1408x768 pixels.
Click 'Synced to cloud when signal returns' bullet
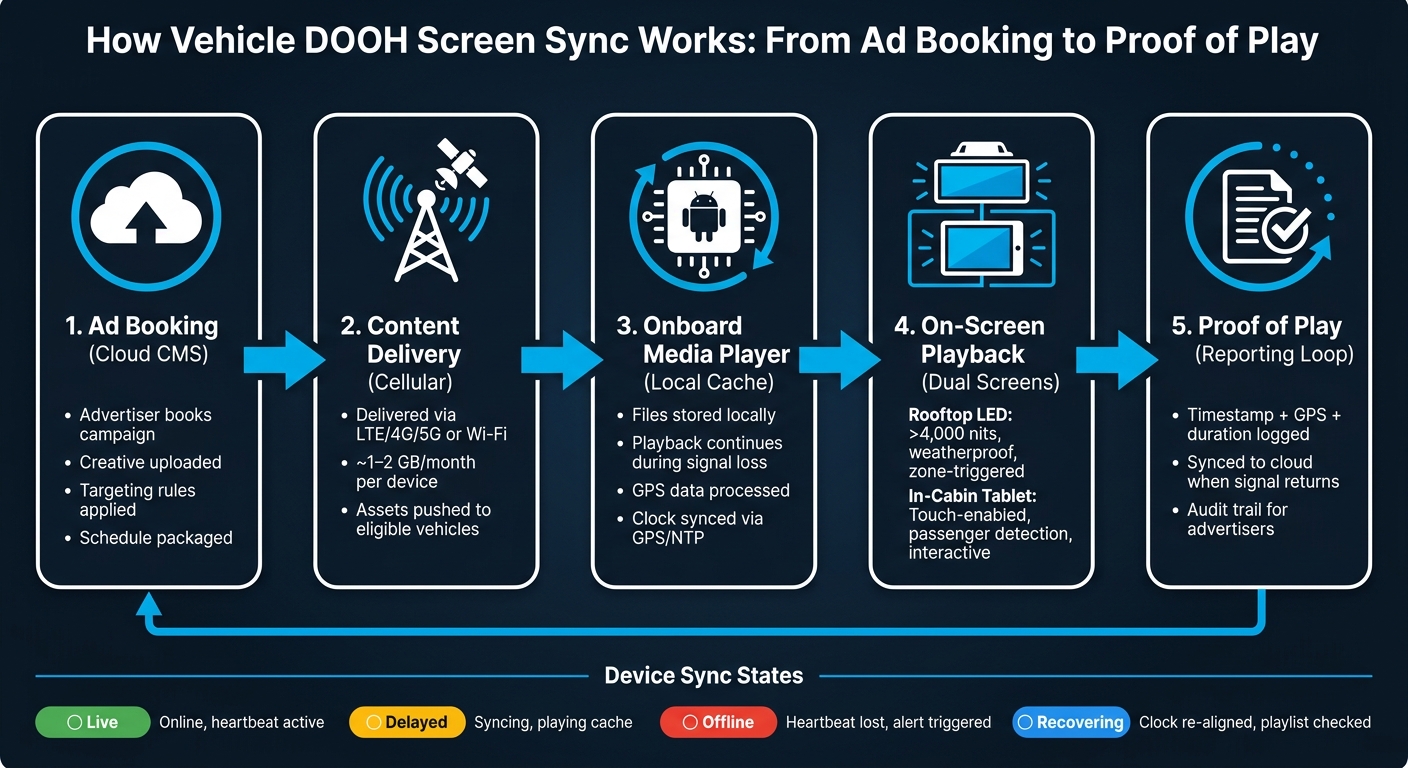pos(1263,472)
